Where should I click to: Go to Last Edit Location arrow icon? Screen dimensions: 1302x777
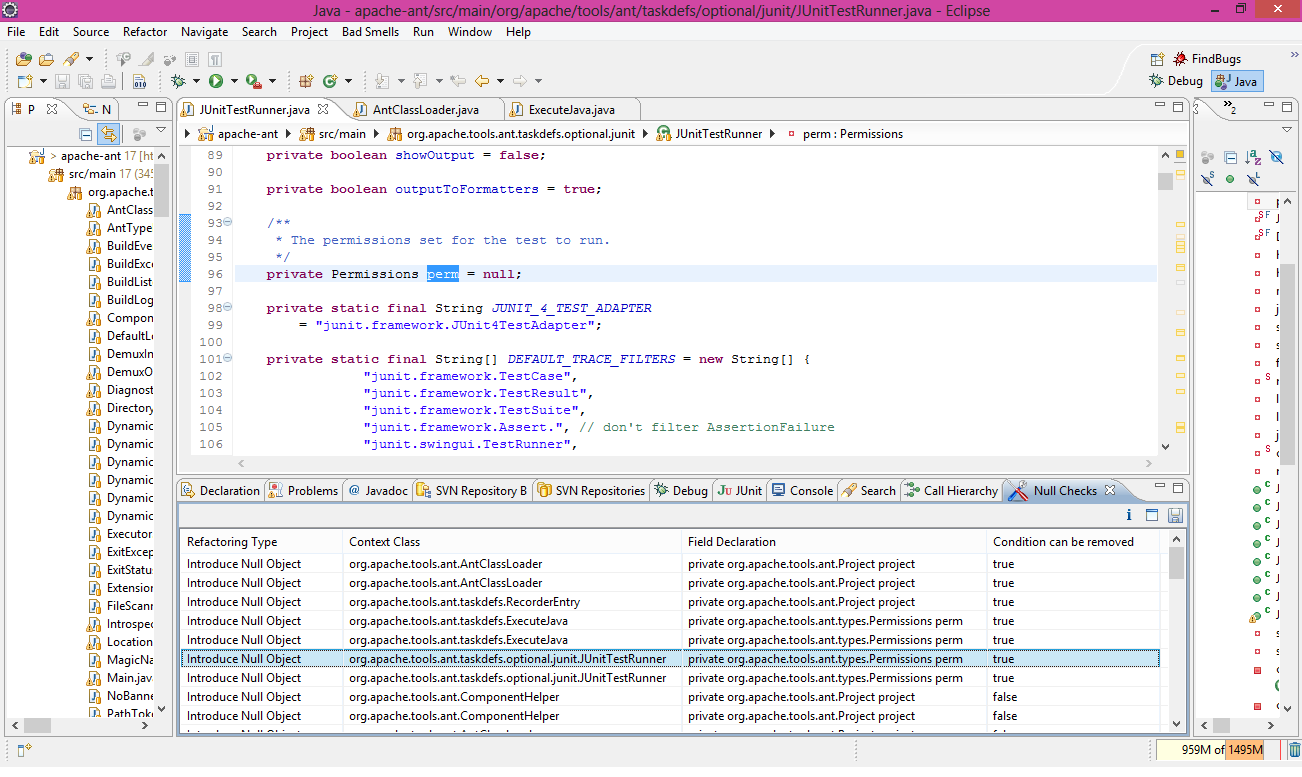click(457, 81)
